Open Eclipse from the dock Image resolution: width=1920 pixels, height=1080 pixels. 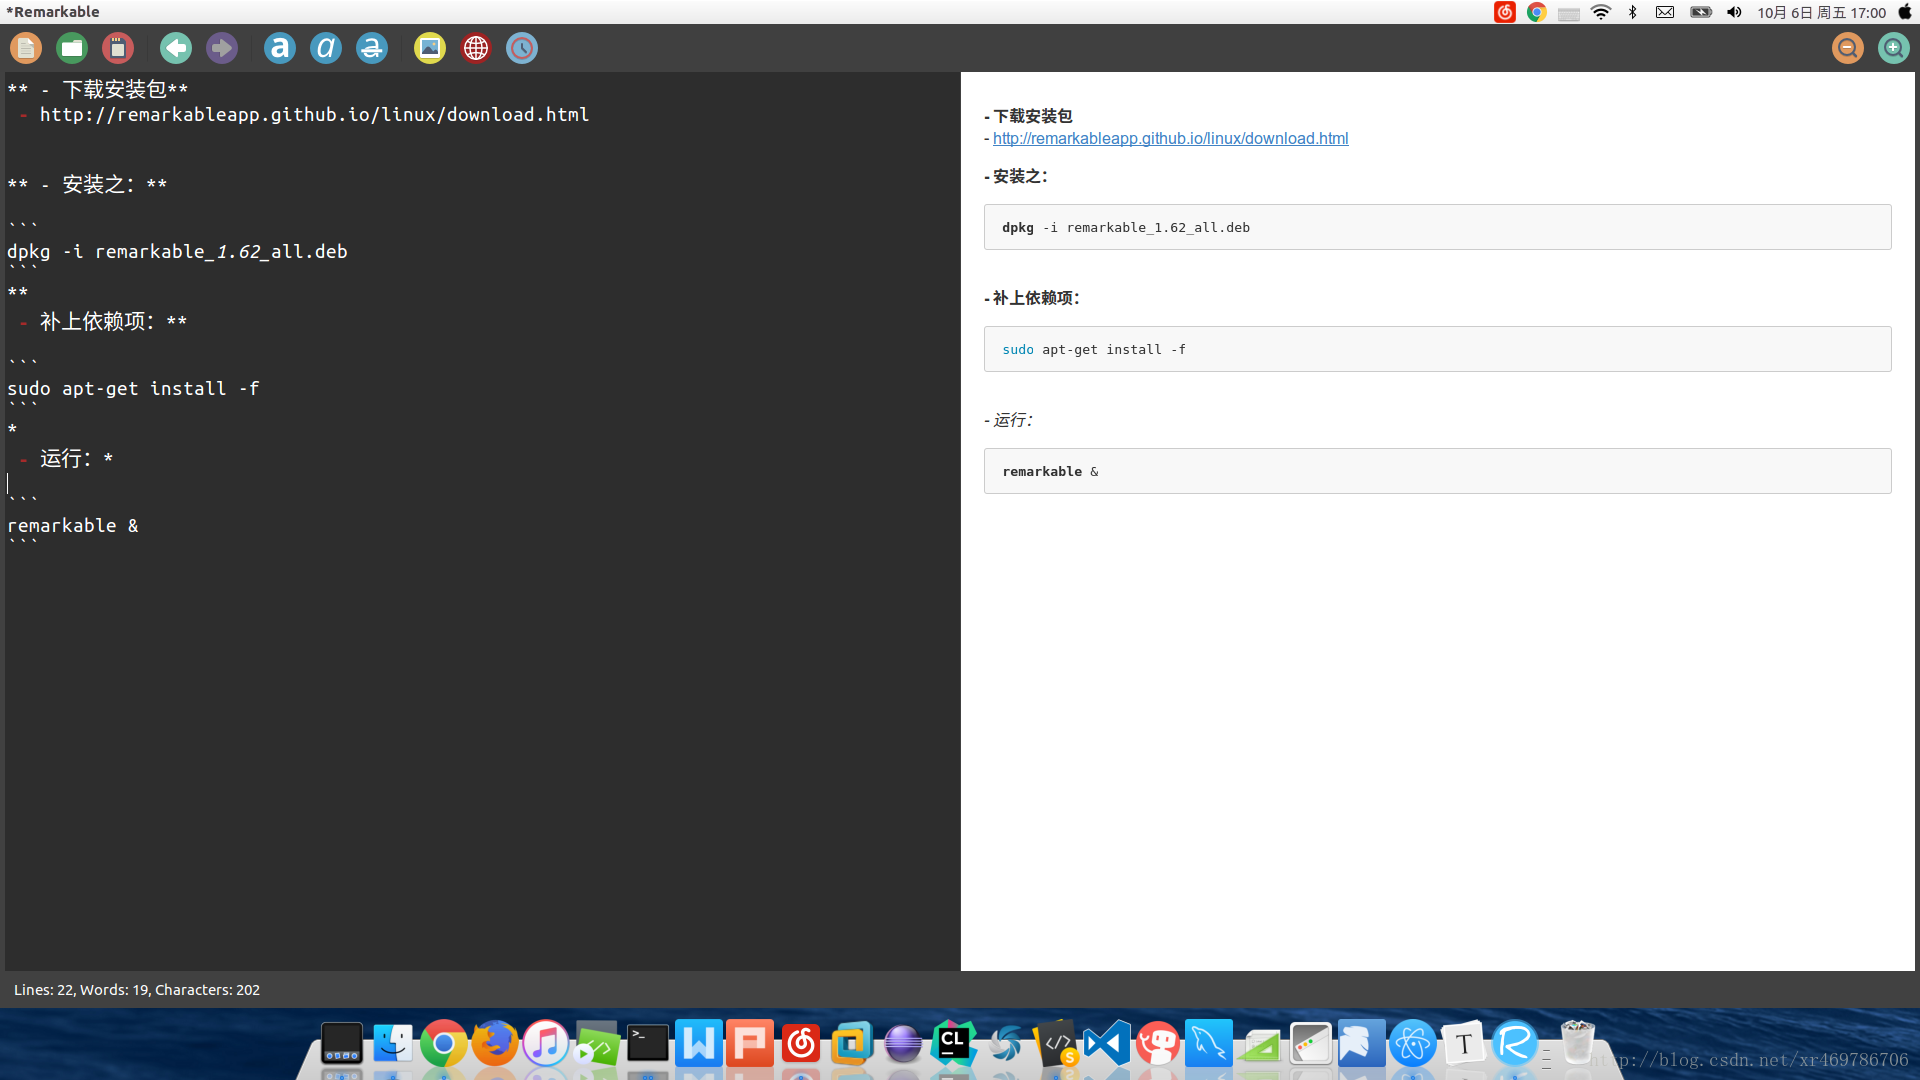pyautogui.click(x=903, y=1044)
